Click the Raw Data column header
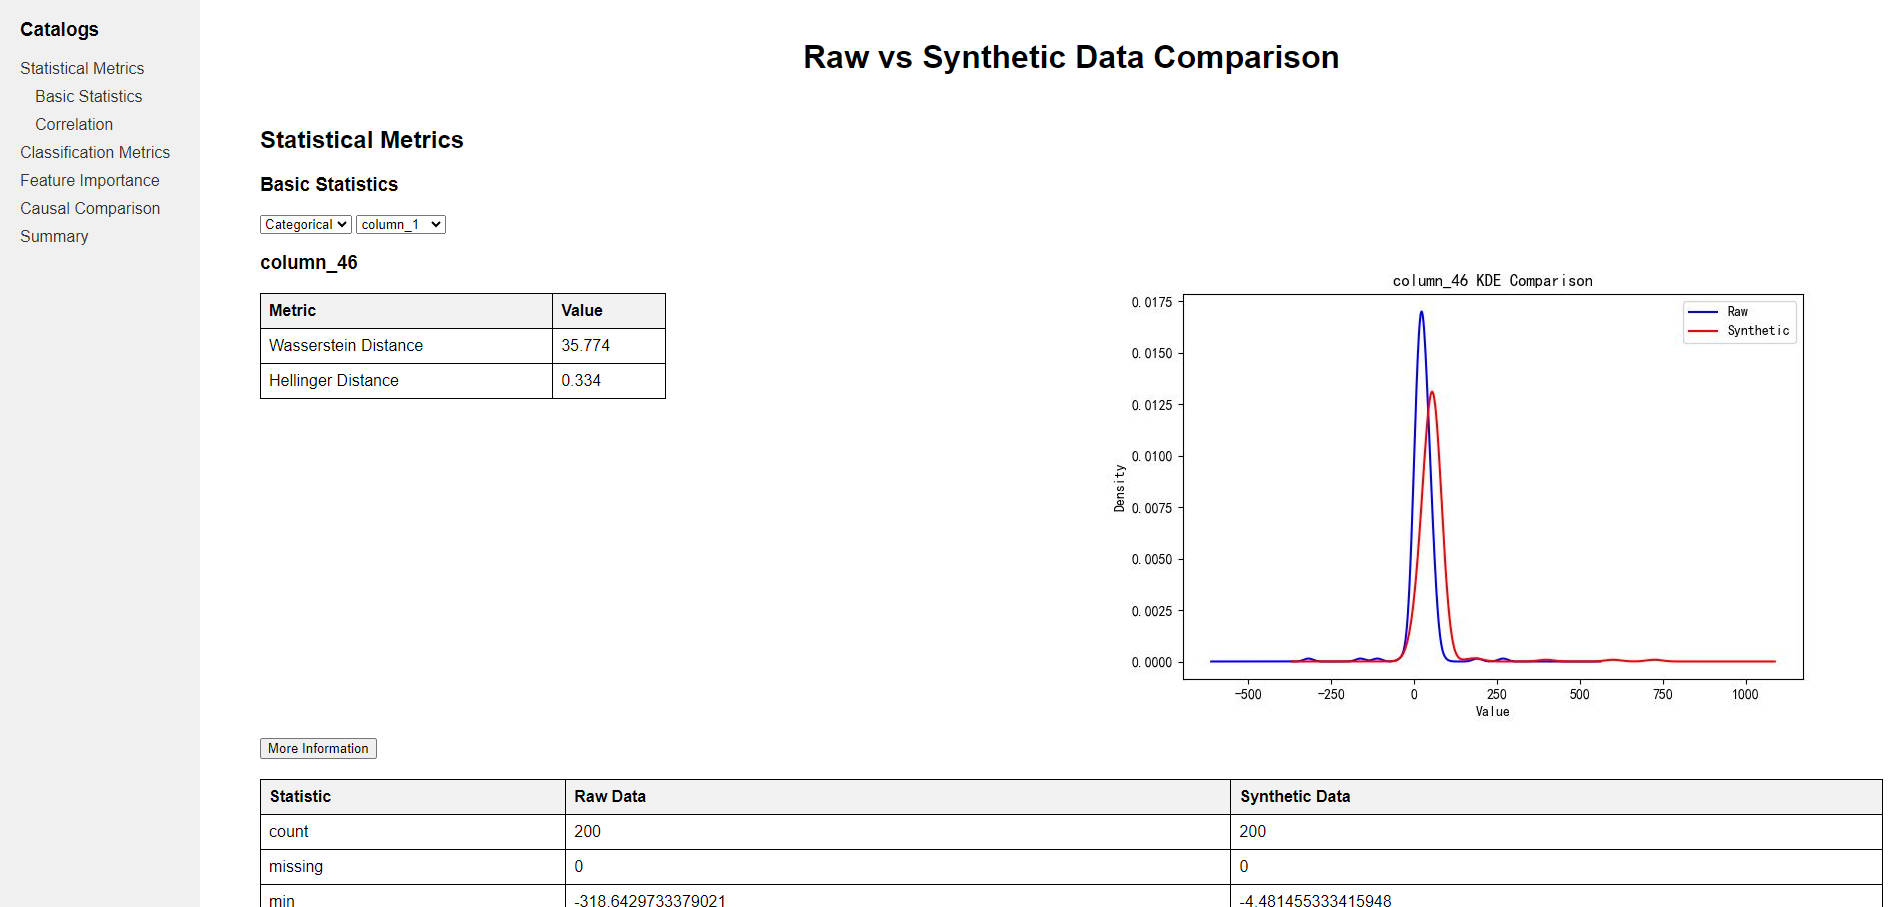Image resolution: width=1899 pixels, height=907 pixels. tap(898, 797)
